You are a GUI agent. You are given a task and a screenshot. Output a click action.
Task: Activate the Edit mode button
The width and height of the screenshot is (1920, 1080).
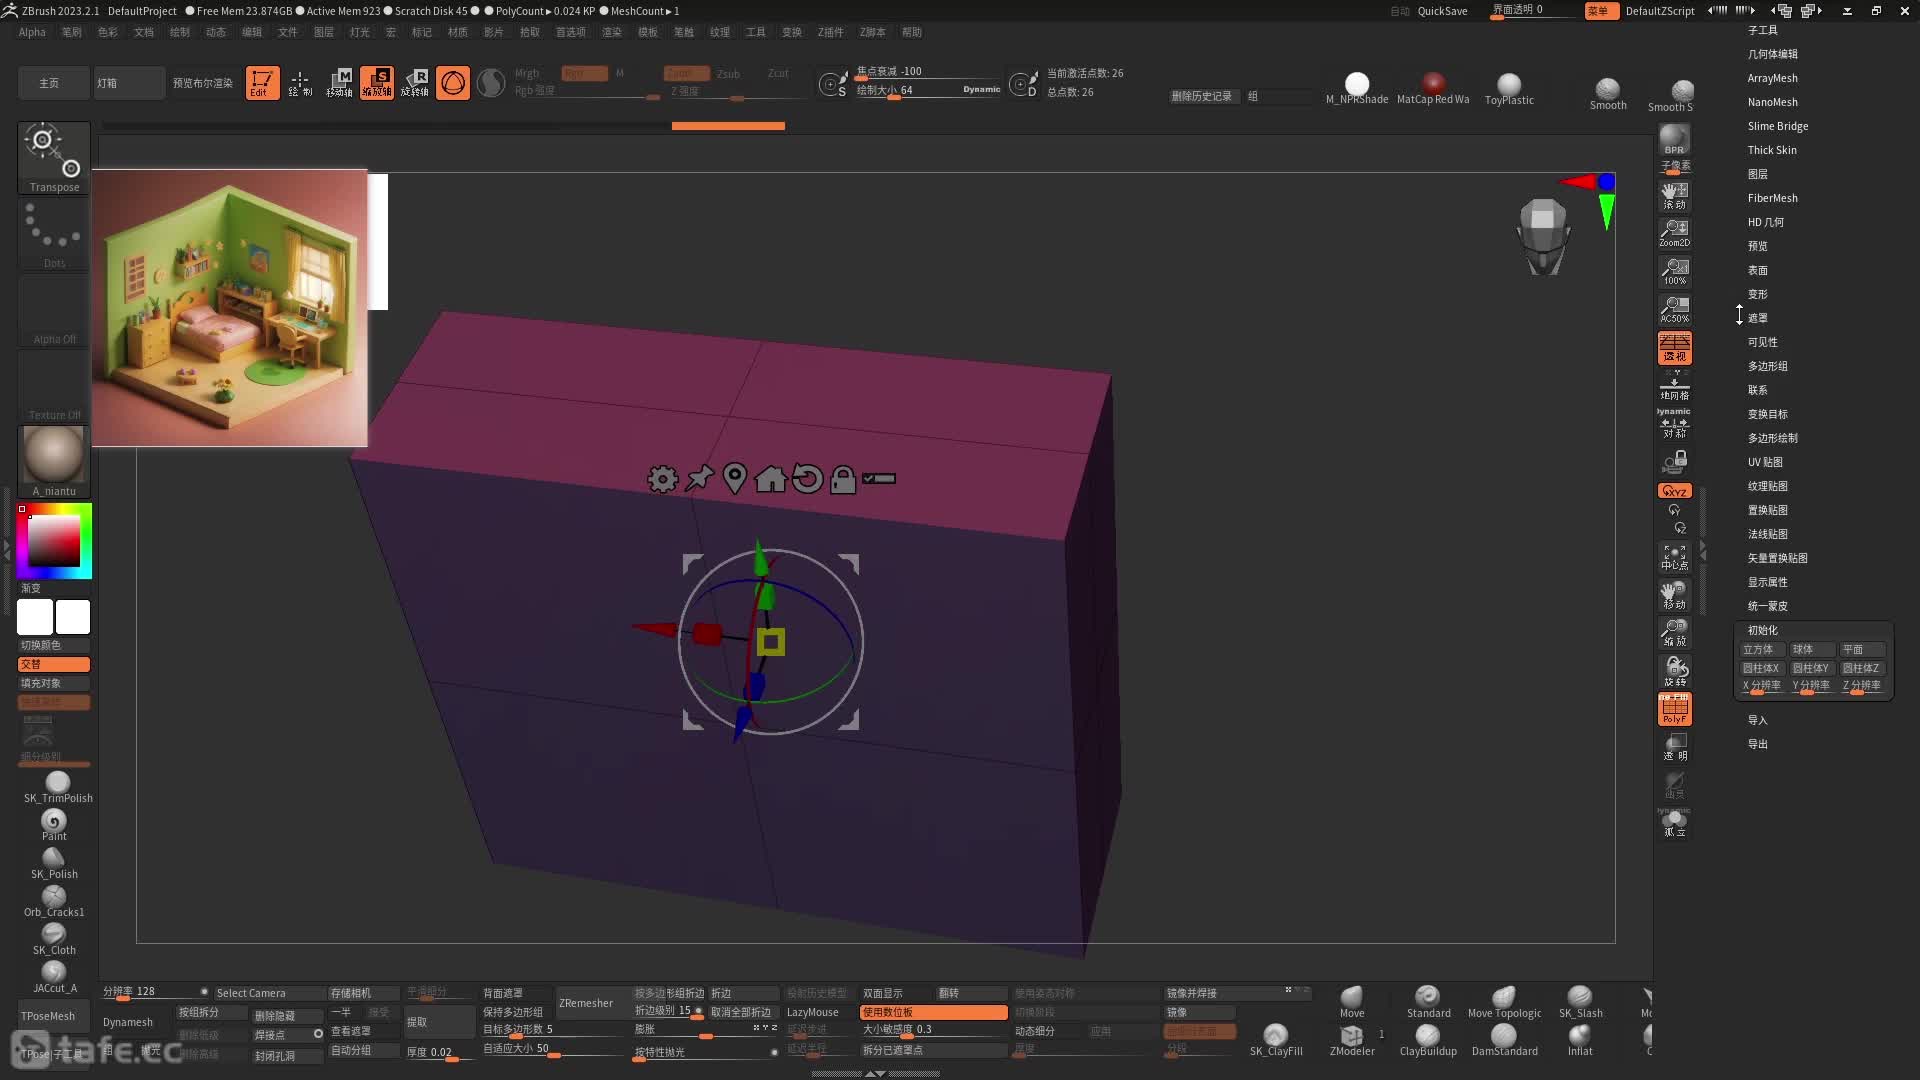pyautogui.click(x=262, y=83)
